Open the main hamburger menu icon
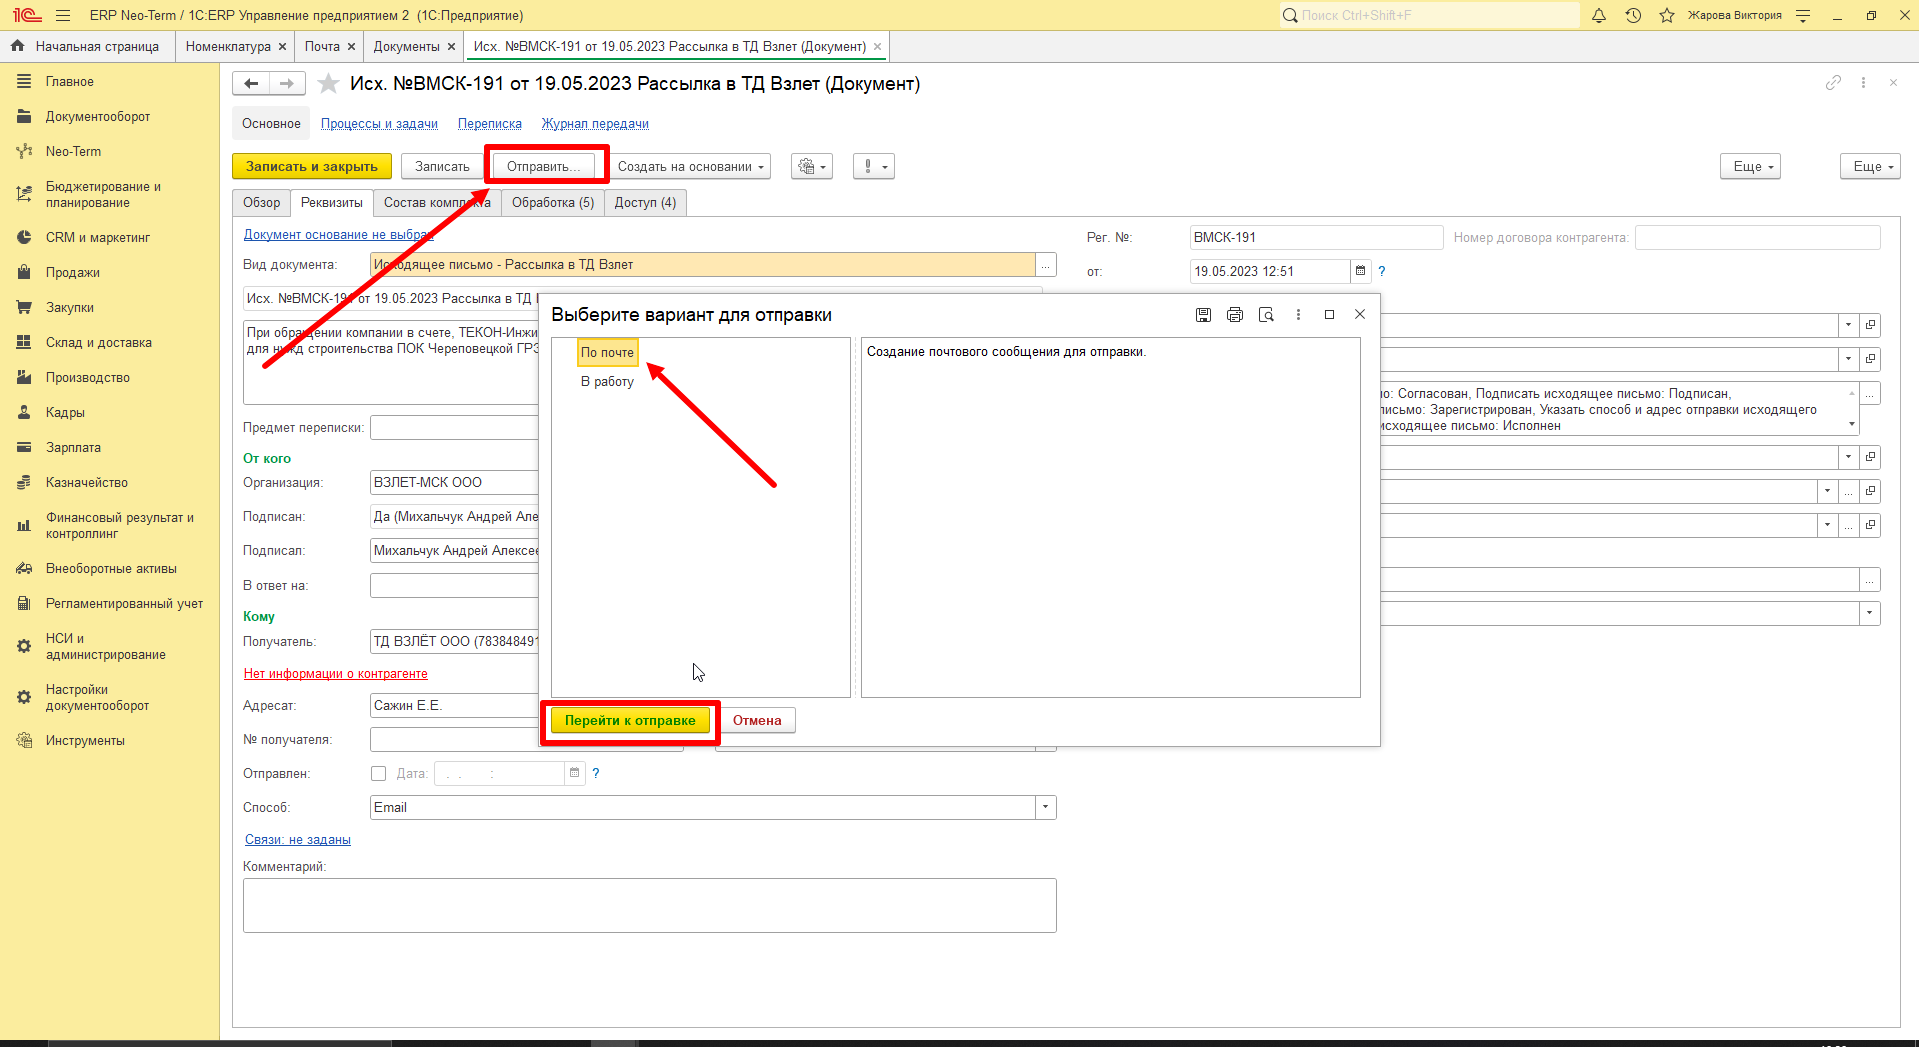Image resolution: width=1919 pixels, height=1047 pixels. pos(63,15)
